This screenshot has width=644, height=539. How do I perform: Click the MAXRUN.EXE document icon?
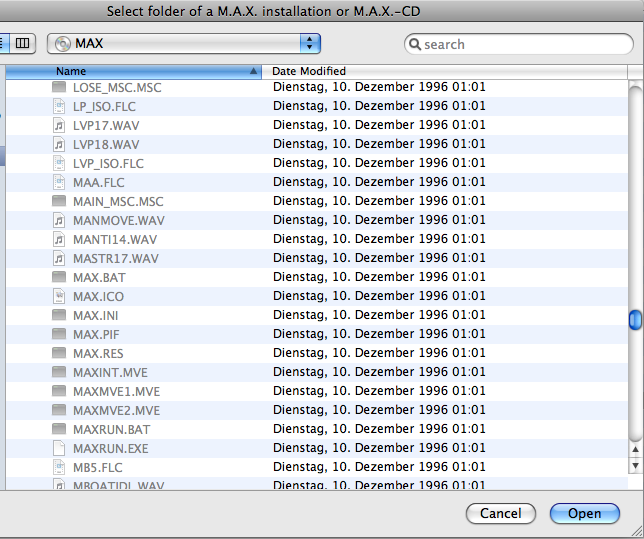pos(59,448)
